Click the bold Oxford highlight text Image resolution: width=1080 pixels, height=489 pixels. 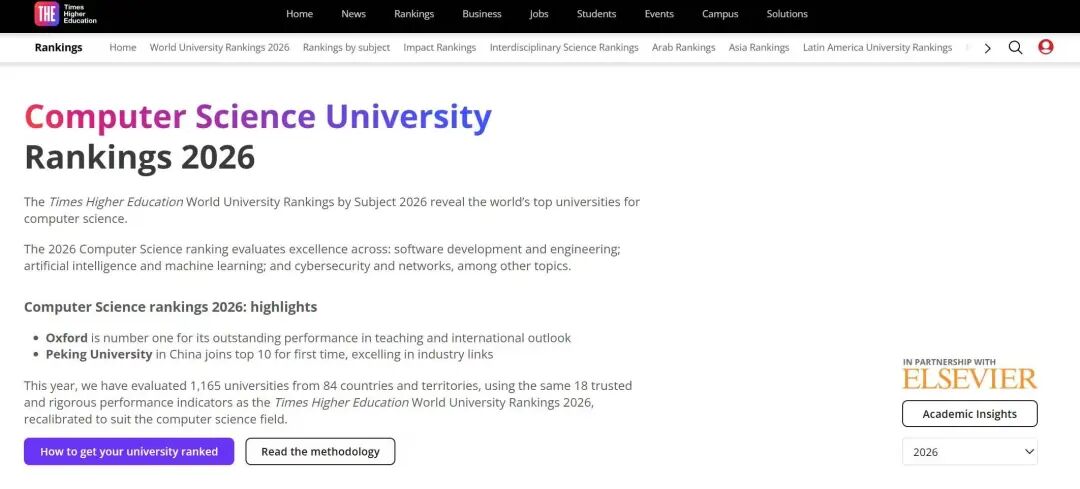67,338
